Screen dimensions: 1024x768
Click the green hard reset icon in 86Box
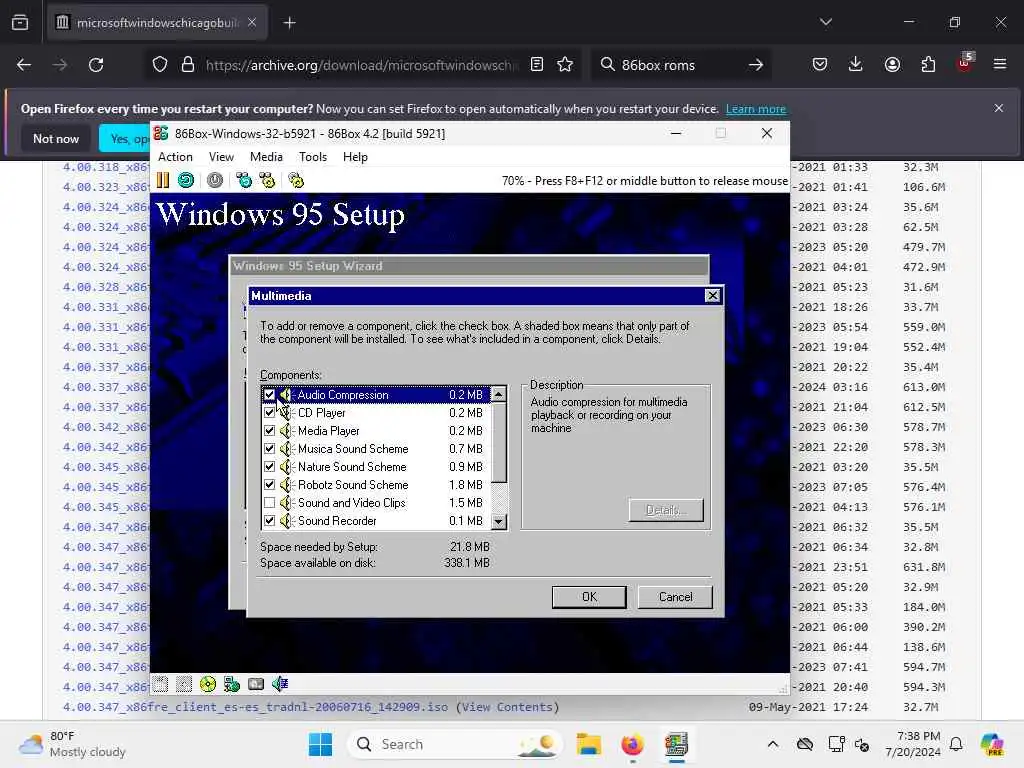(186, 180)
